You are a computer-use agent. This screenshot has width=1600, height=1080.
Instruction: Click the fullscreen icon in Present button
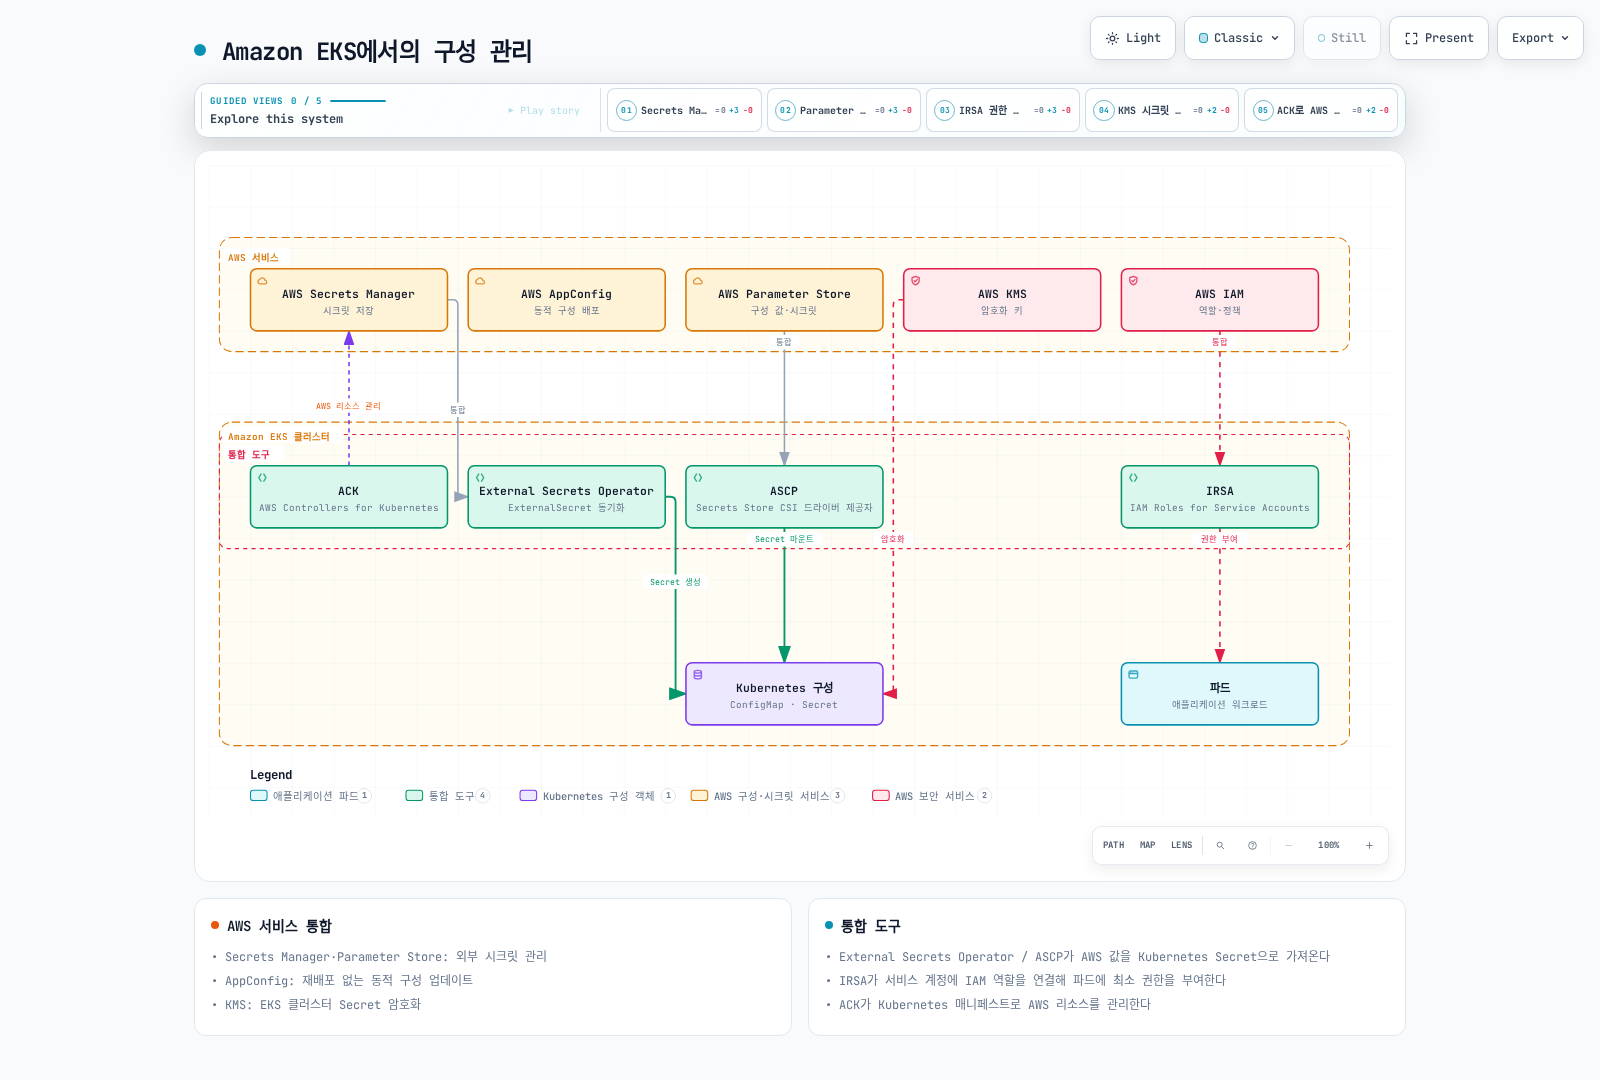point(1411,38)
